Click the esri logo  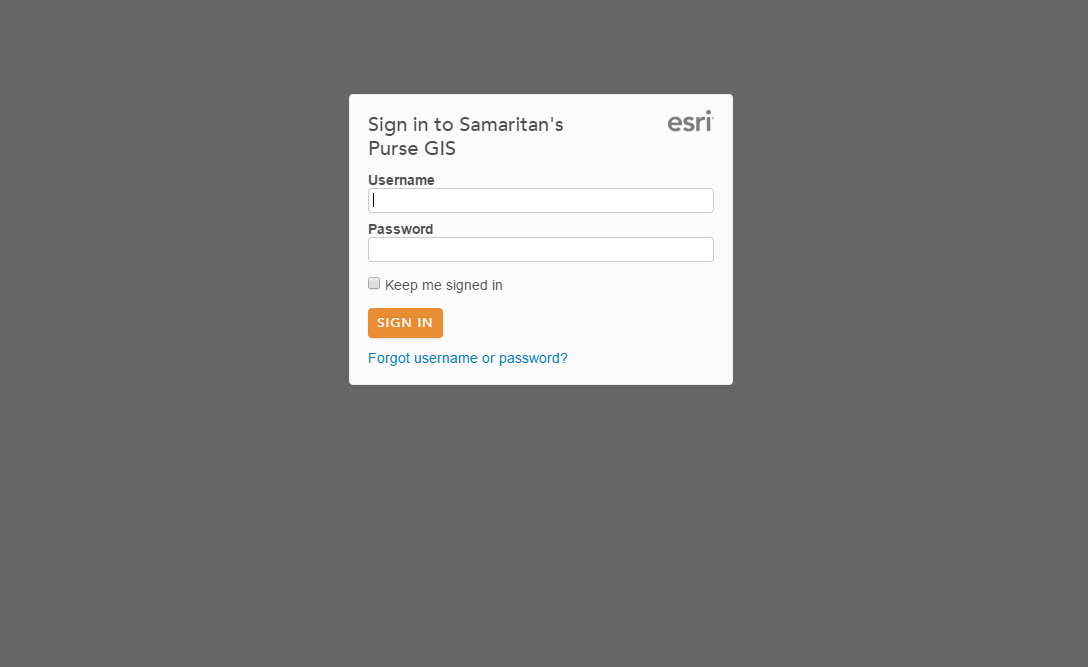click(x=690, y=122)
